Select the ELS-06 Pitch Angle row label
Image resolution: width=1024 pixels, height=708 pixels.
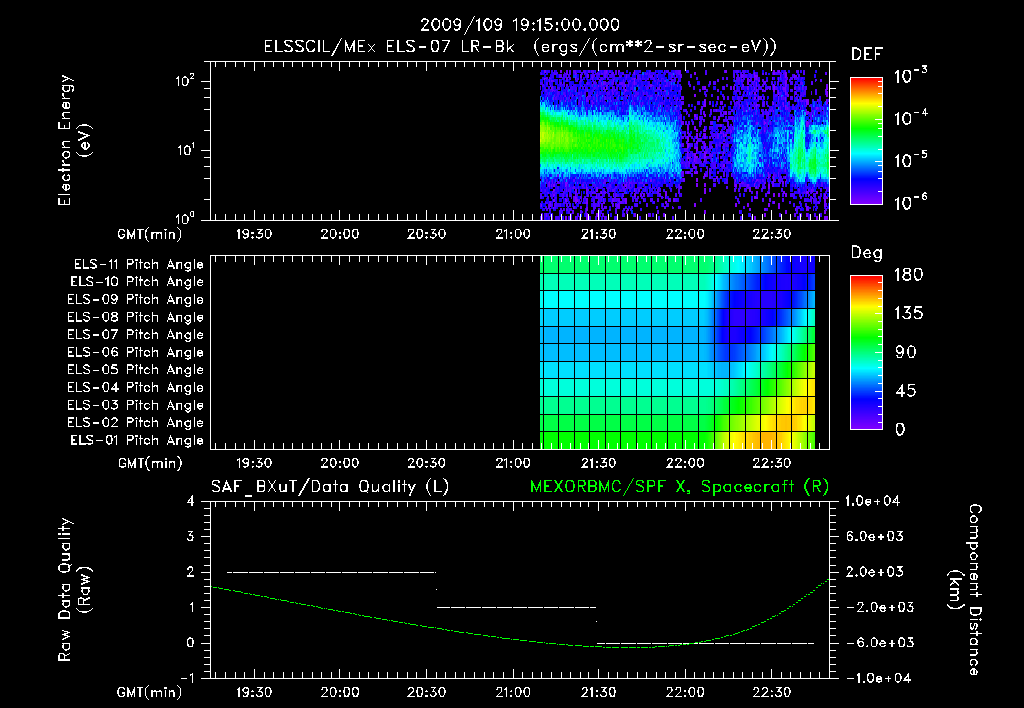click(x=135, y=352)
